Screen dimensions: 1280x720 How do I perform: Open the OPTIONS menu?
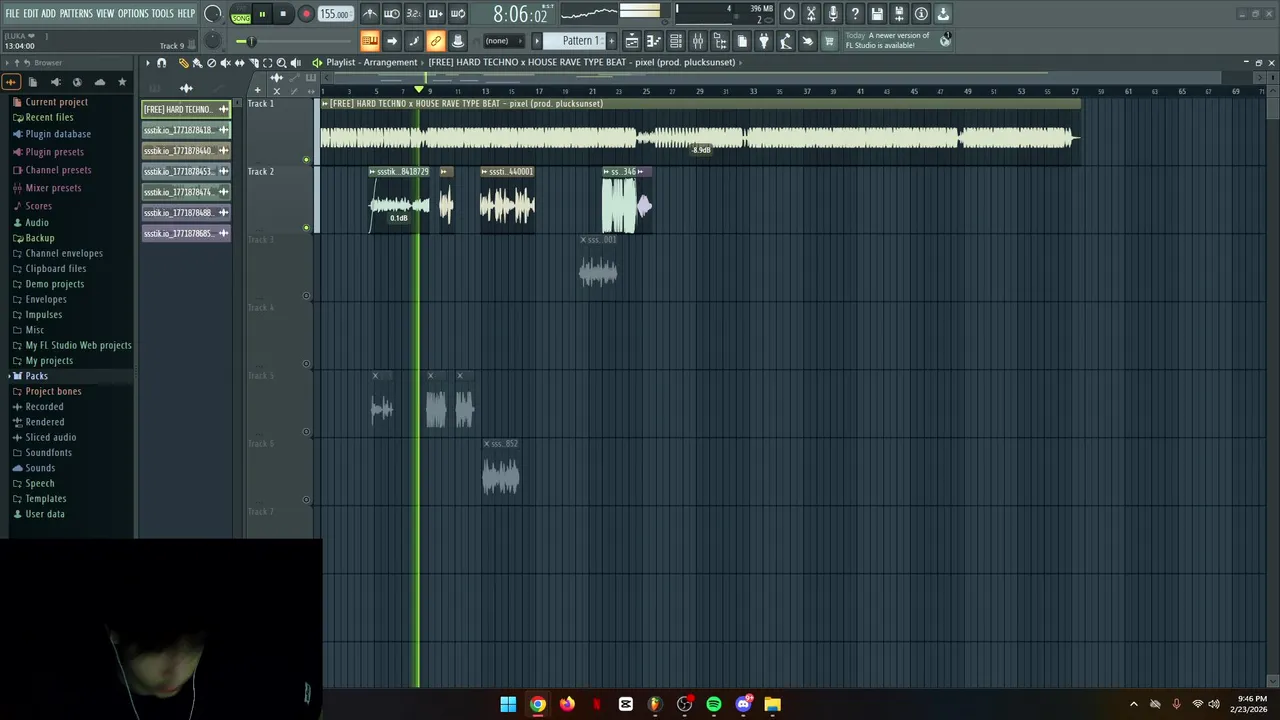[x=133, y=14]
